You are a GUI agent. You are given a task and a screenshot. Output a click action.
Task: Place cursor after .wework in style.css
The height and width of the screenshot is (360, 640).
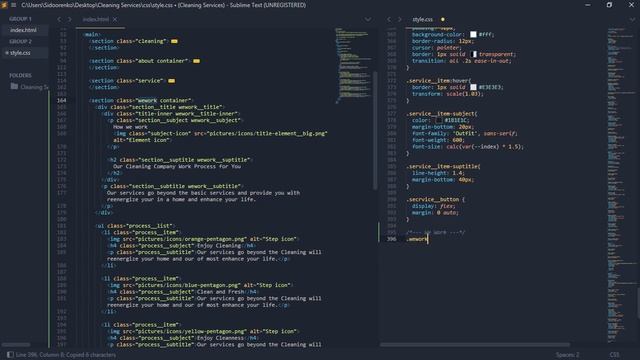[427, 239]
